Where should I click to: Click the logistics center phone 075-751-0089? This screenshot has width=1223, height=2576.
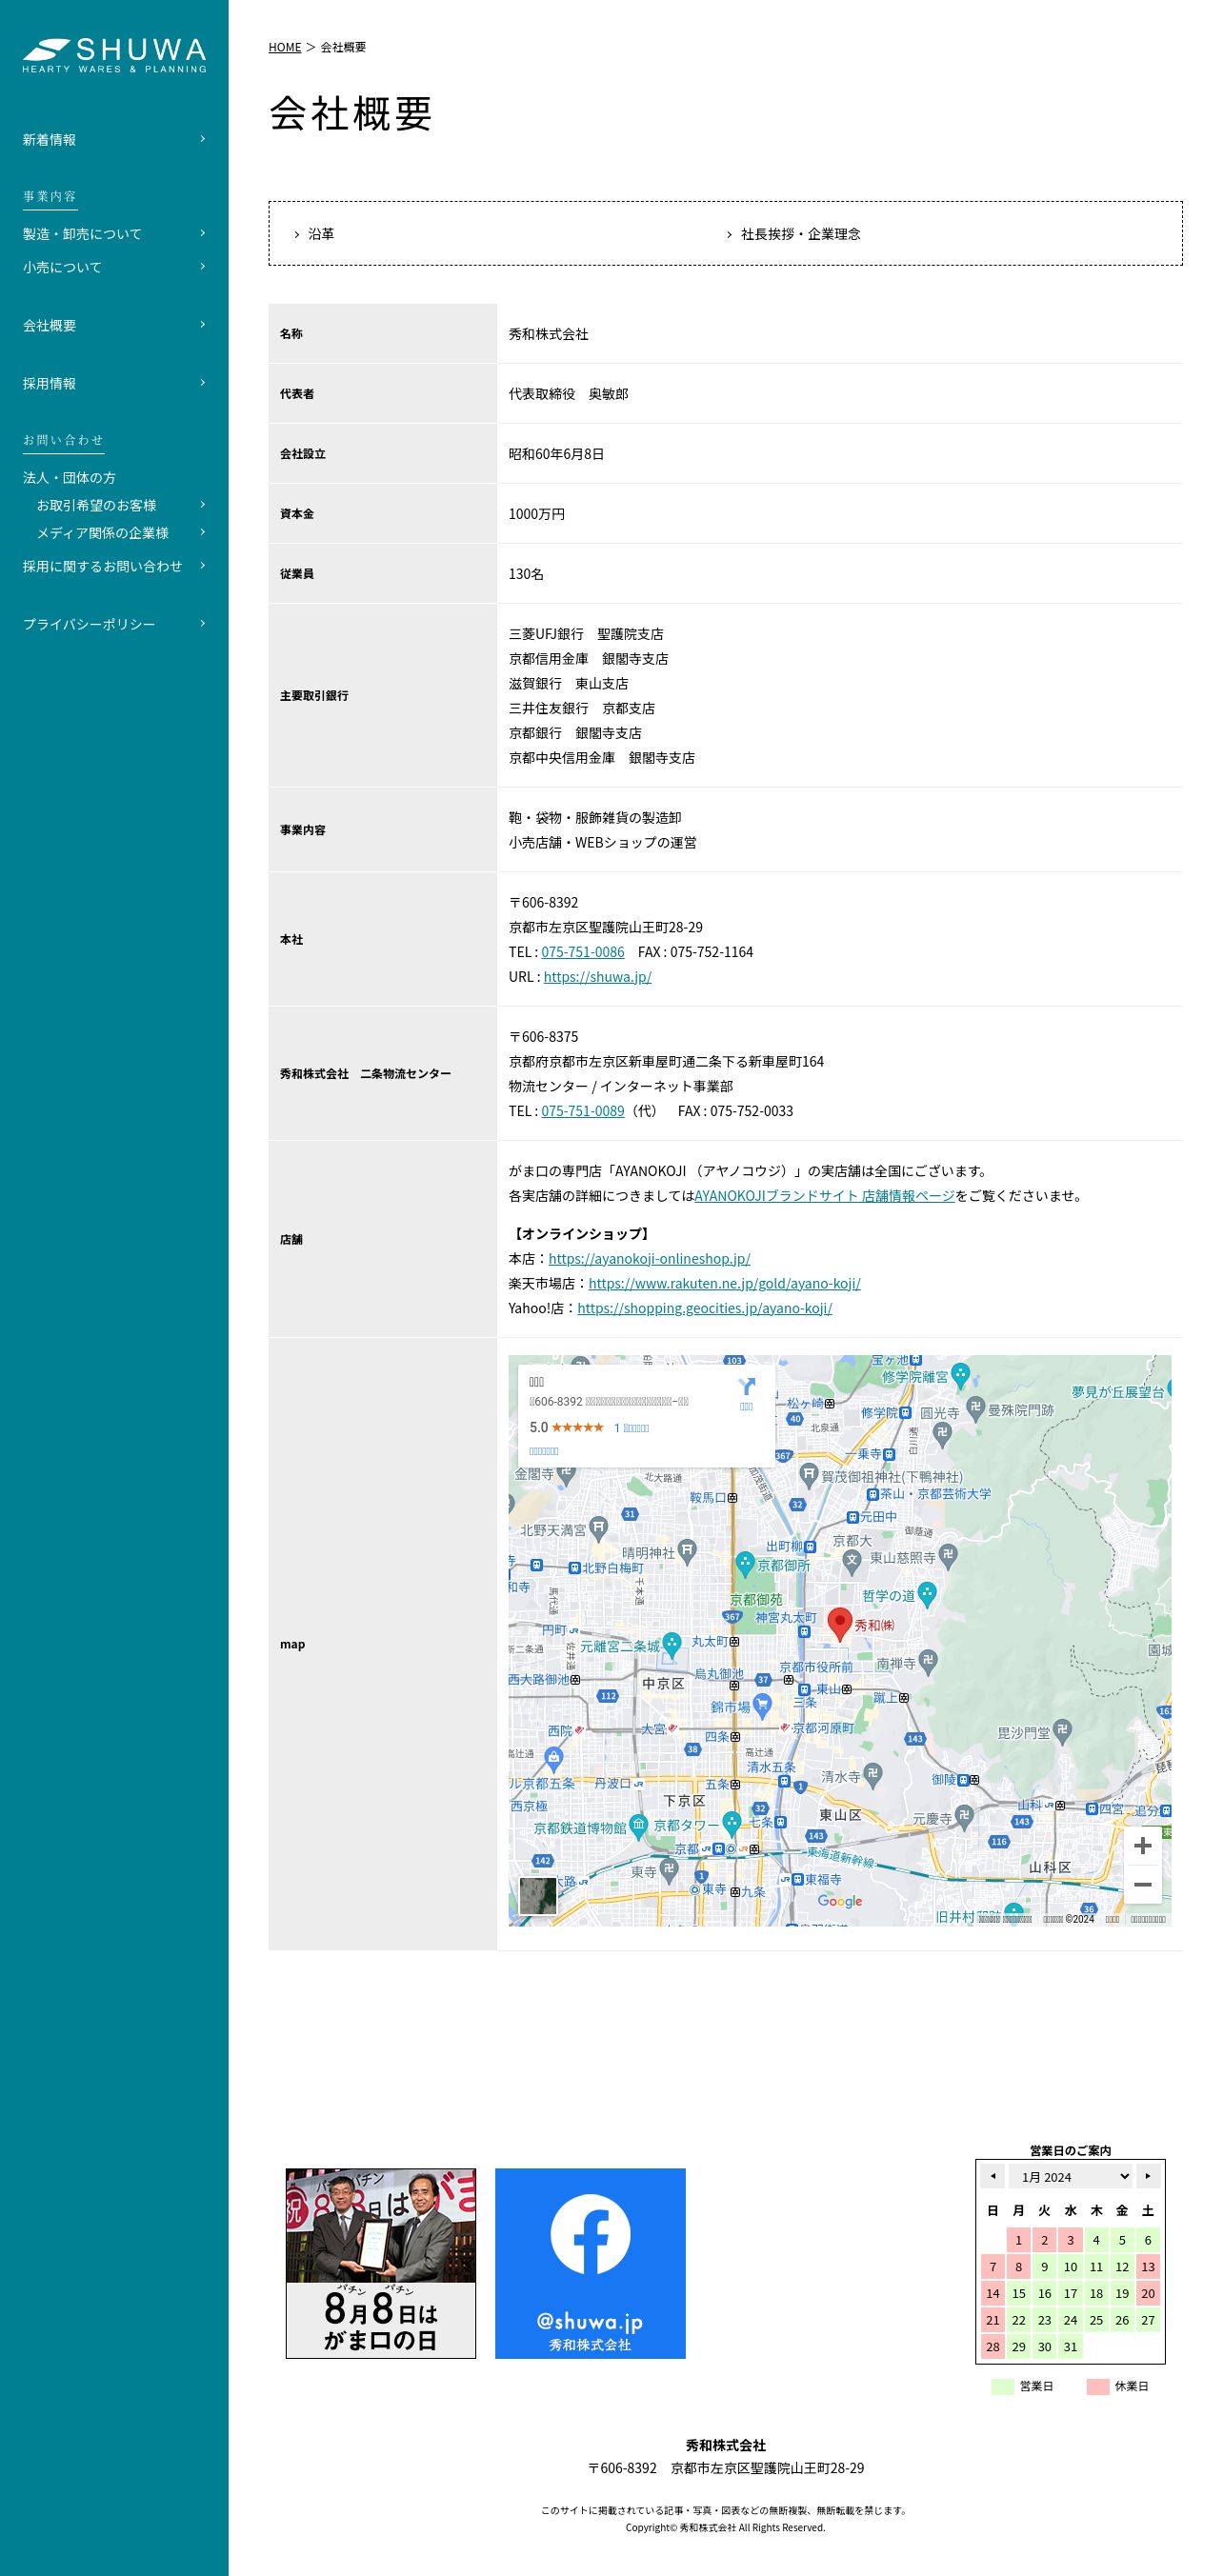[582, 1111]
